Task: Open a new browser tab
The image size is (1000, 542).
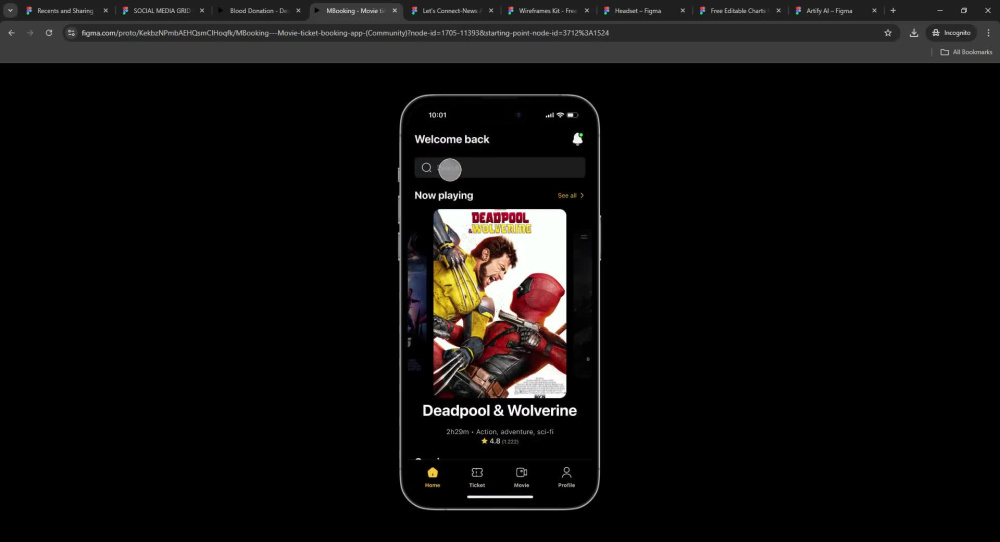Action: coord(893,11)
